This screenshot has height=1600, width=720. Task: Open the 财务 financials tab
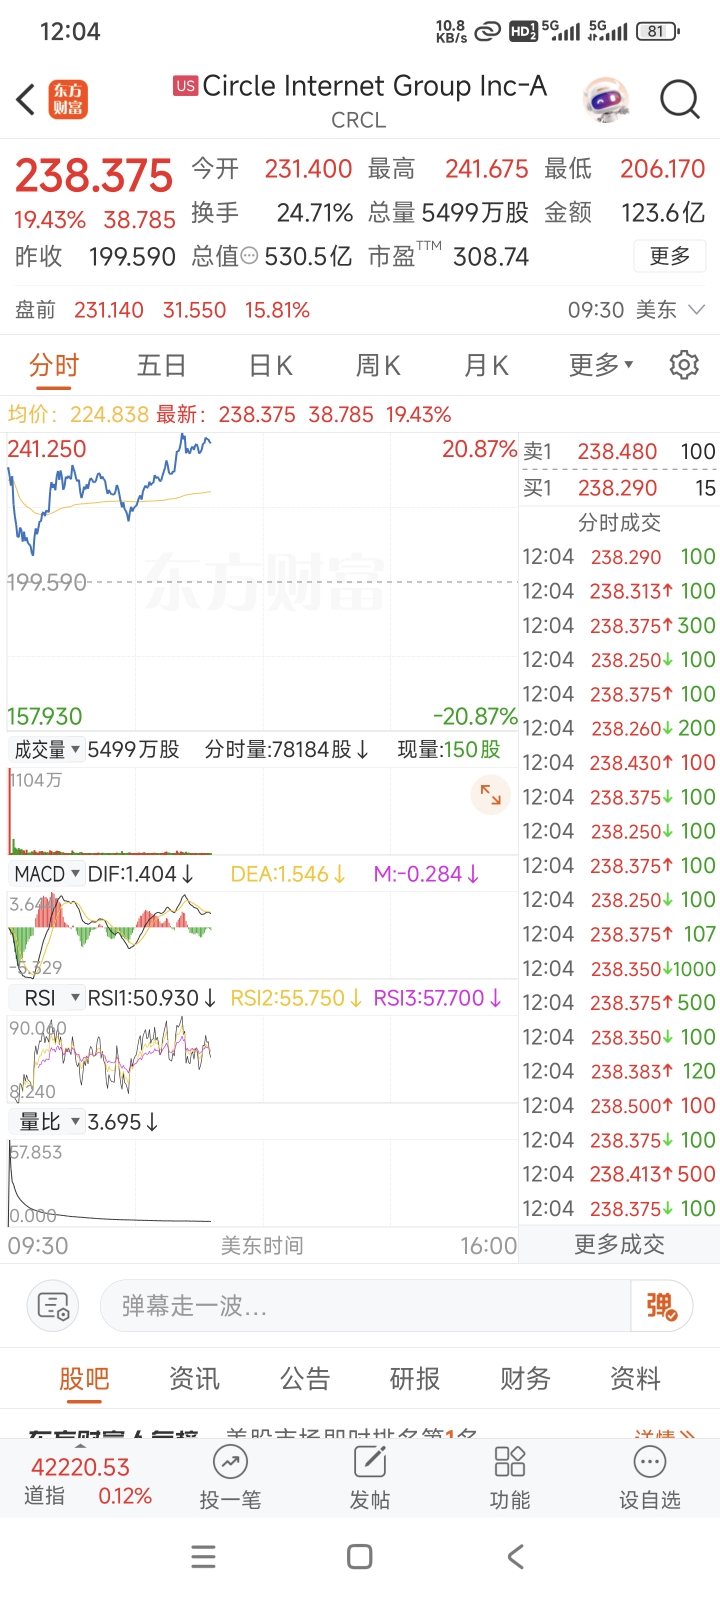point(525,1379)
